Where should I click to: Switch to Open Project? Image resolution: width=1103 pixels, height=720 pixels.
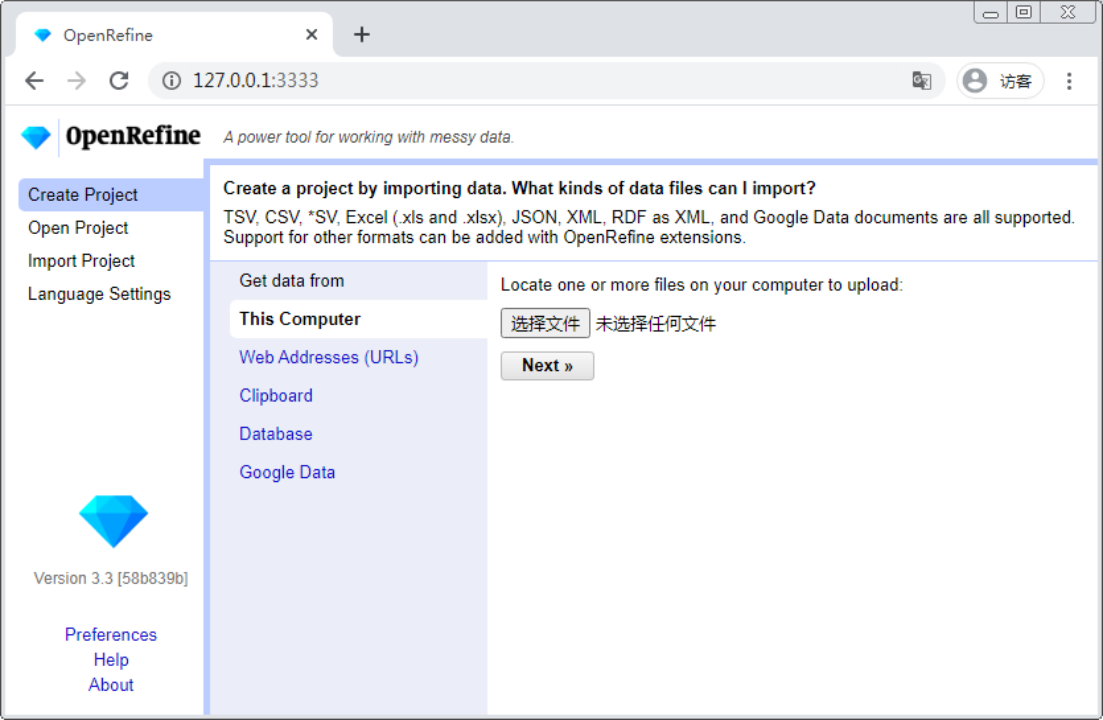(x=78, y=228)
